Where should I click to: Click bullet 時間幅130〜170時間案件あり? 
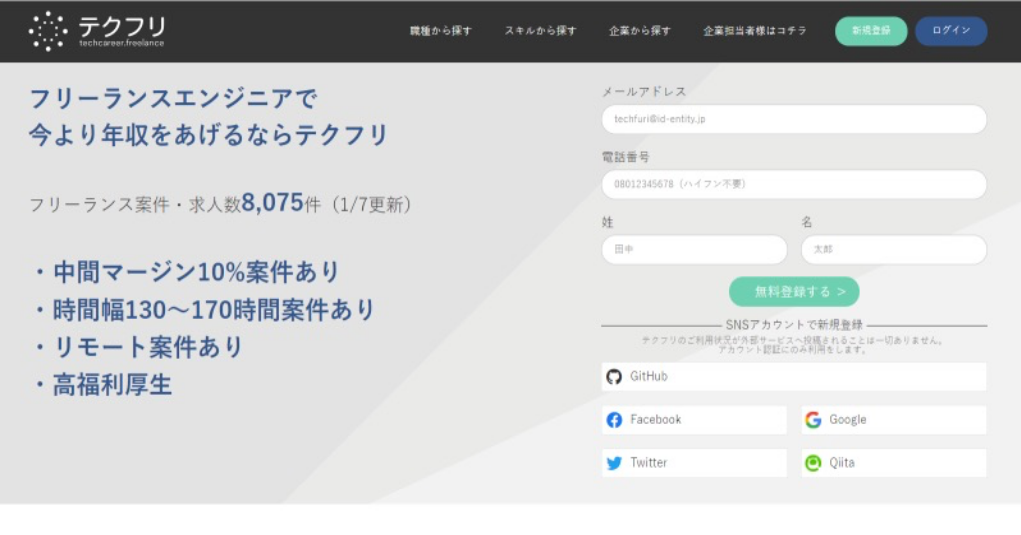[214, 310]
